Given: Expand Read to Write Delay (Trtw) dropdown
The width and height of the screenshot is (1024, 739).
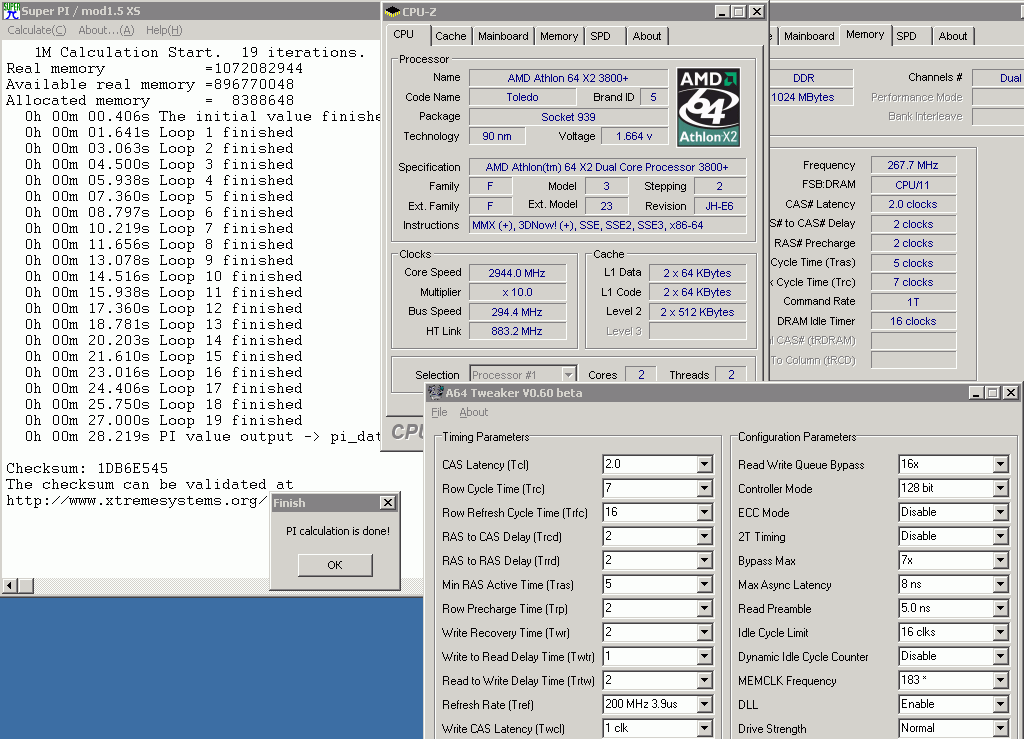Looking at the screenshot, I should [x=704, y=680].
